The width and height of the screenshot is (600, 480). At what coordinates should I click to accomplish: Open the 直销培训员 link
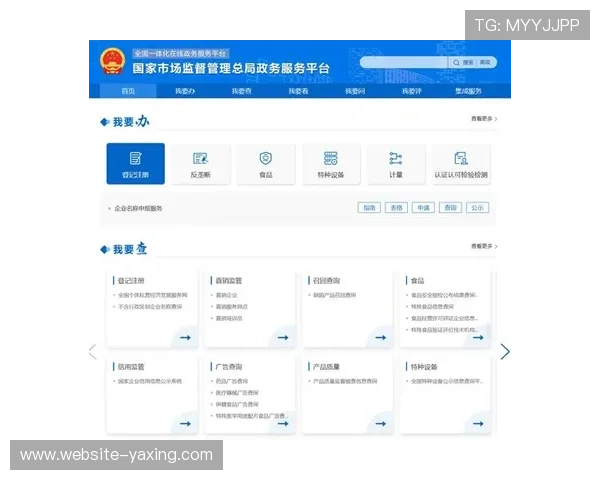point(229,318)
